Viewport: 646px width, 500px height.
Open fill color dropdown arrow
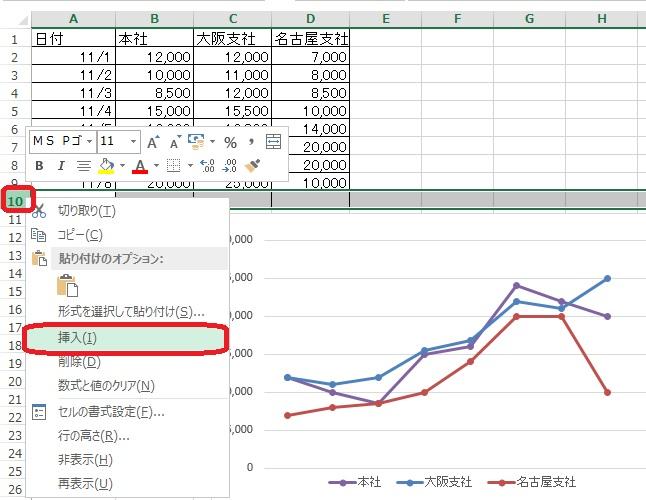pyautogui.click(x=122, y=166)
